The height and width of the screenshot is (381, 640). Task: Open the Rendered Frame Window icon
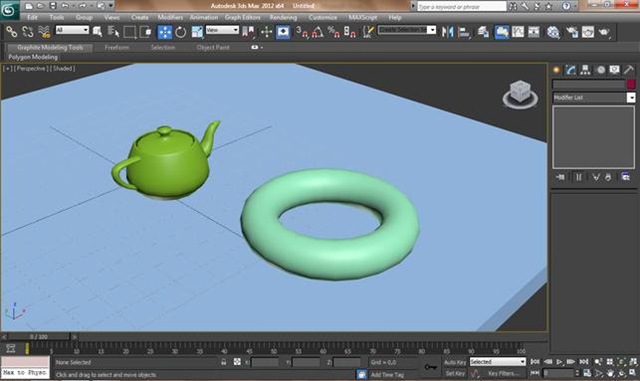tap(588, 32)
